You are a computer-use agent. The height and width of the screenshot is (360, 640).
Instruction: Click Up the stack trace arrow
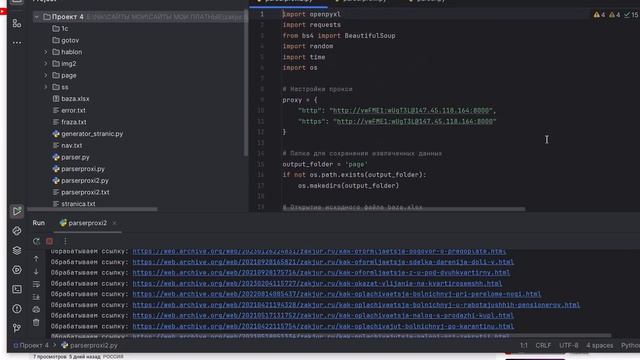pos(36,259)
